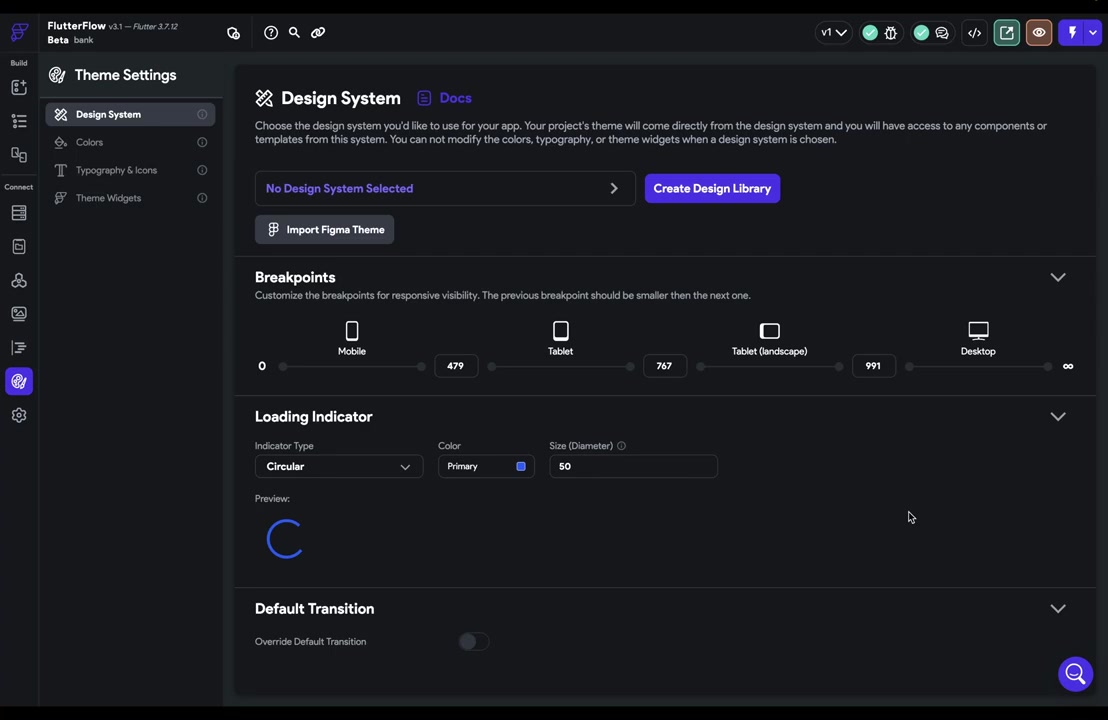Edit the 479 breakpoint value field
Screen dimensions: 1108x720
click(x=456, y=366)
